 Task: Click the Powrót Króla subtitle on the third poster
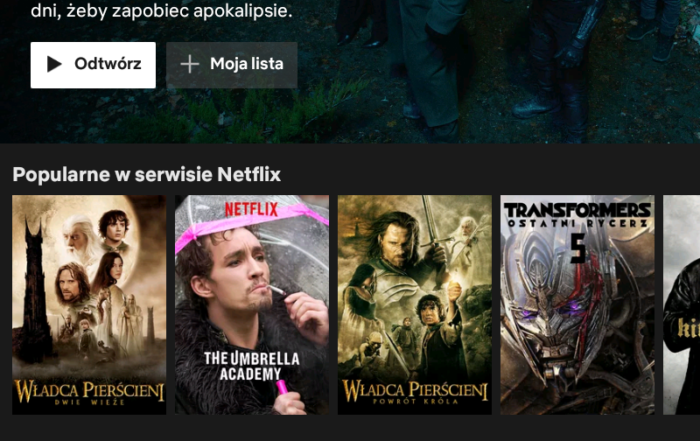click(415, 401)
